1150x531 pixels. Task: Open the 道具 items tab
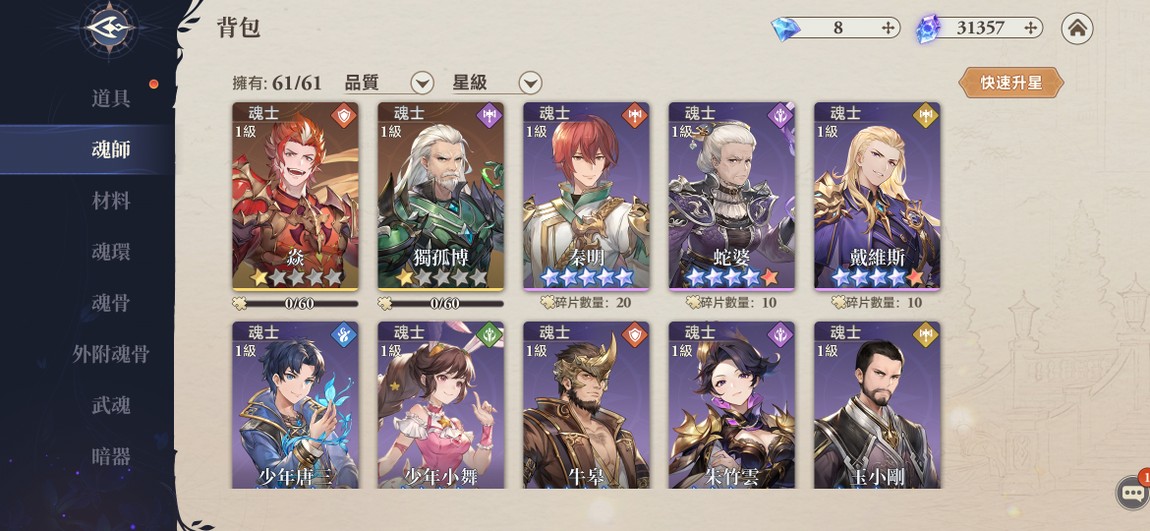pos(111,98)
